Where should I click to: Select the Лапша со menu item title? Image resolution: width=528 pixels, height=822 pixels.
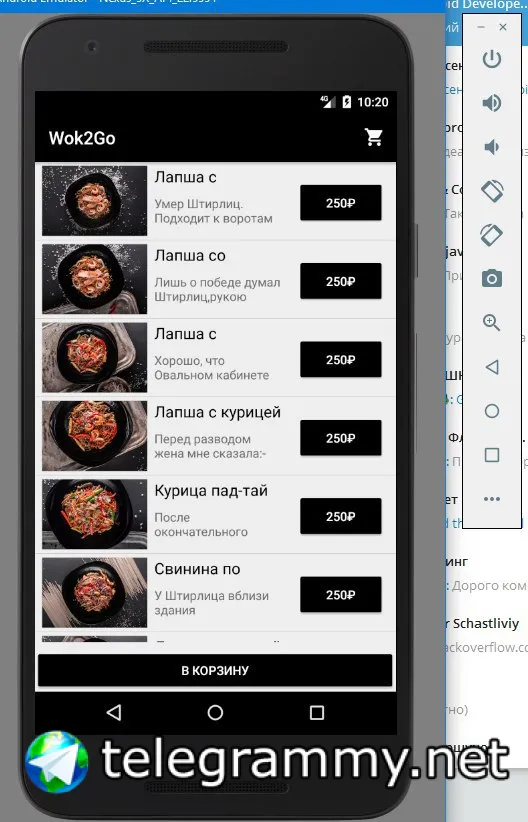click(190, 256)
